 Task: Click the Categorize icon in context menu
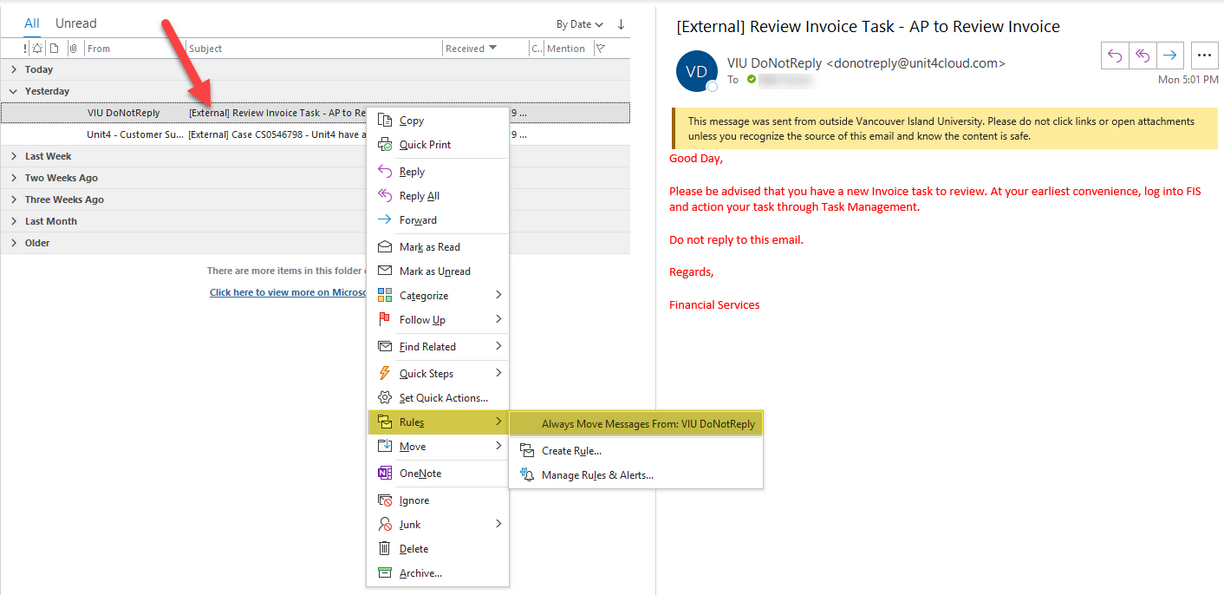pyautogui.click(x=385, y=294)
